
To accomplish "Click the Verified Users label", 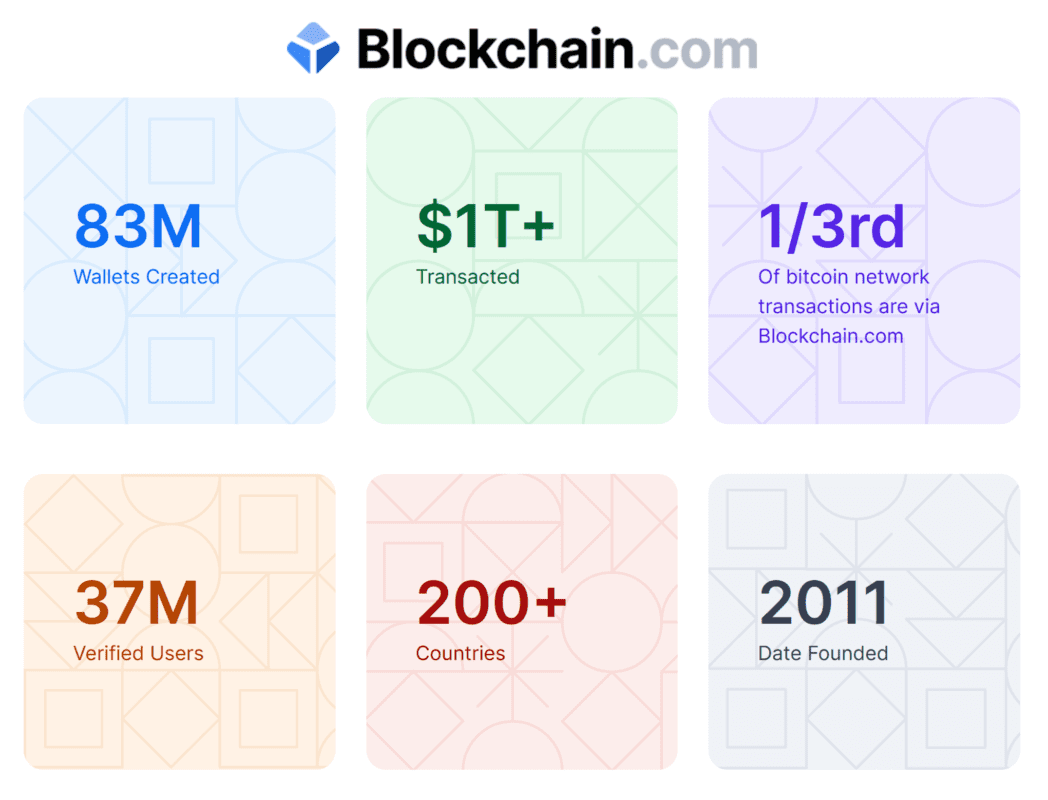I will tap(138, 653).
